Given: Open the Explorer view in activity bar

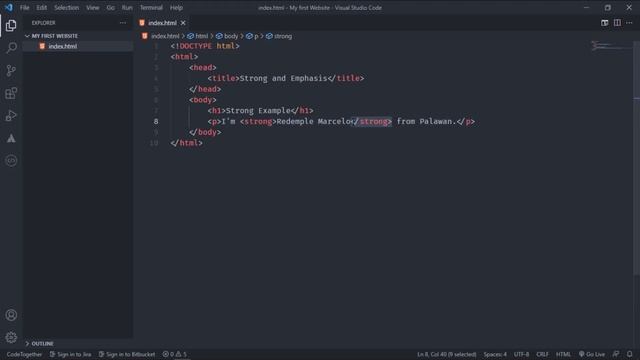Looking at the screenshot, I should (11, 26).
